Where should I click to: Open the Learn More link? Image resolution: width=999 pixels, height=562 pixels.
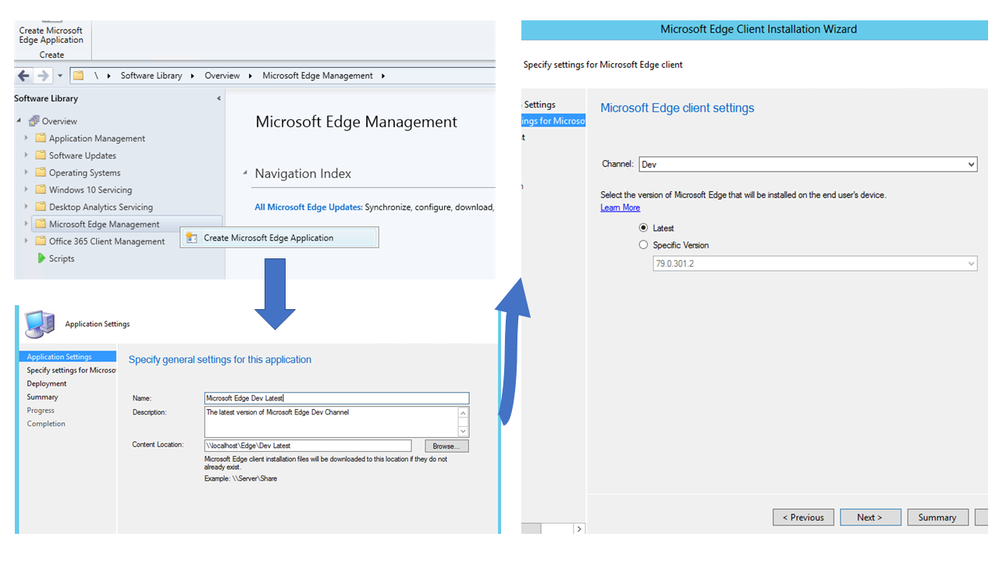[620, 208]
